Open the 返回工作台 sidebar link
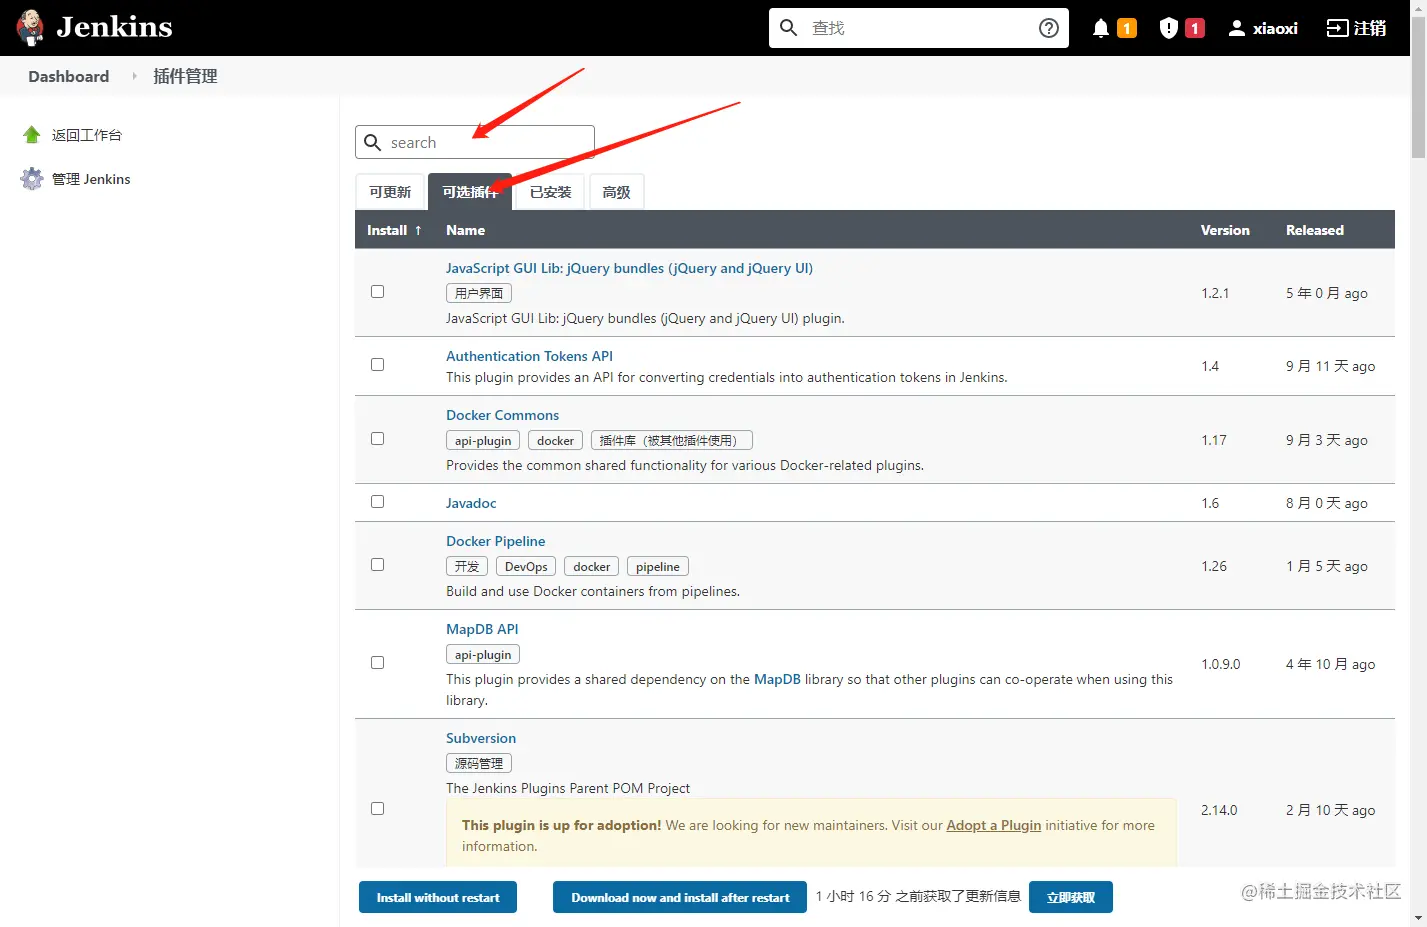Screen dimensions: 1427x927 [x=87, y=135]
